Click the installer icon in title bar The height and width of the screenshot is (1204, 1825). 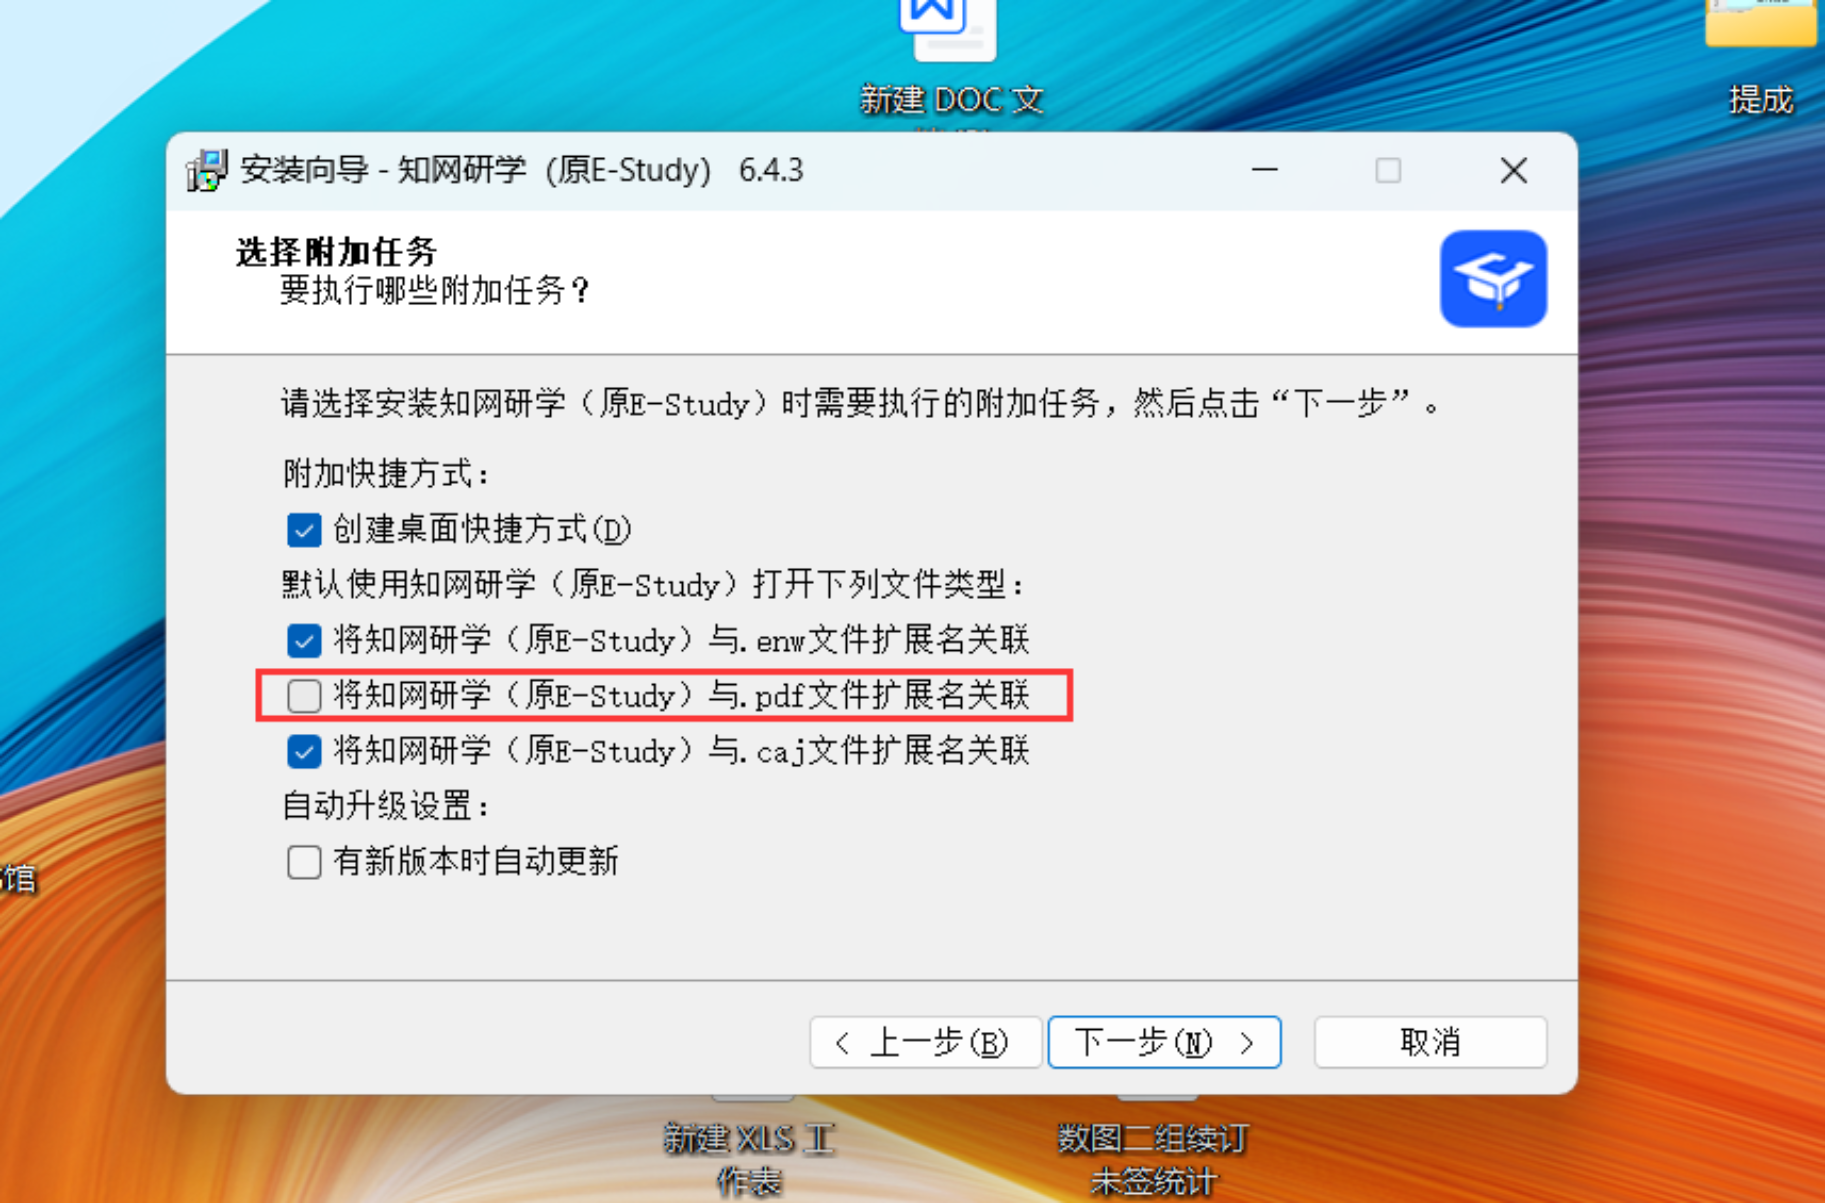tap(207, 171)
